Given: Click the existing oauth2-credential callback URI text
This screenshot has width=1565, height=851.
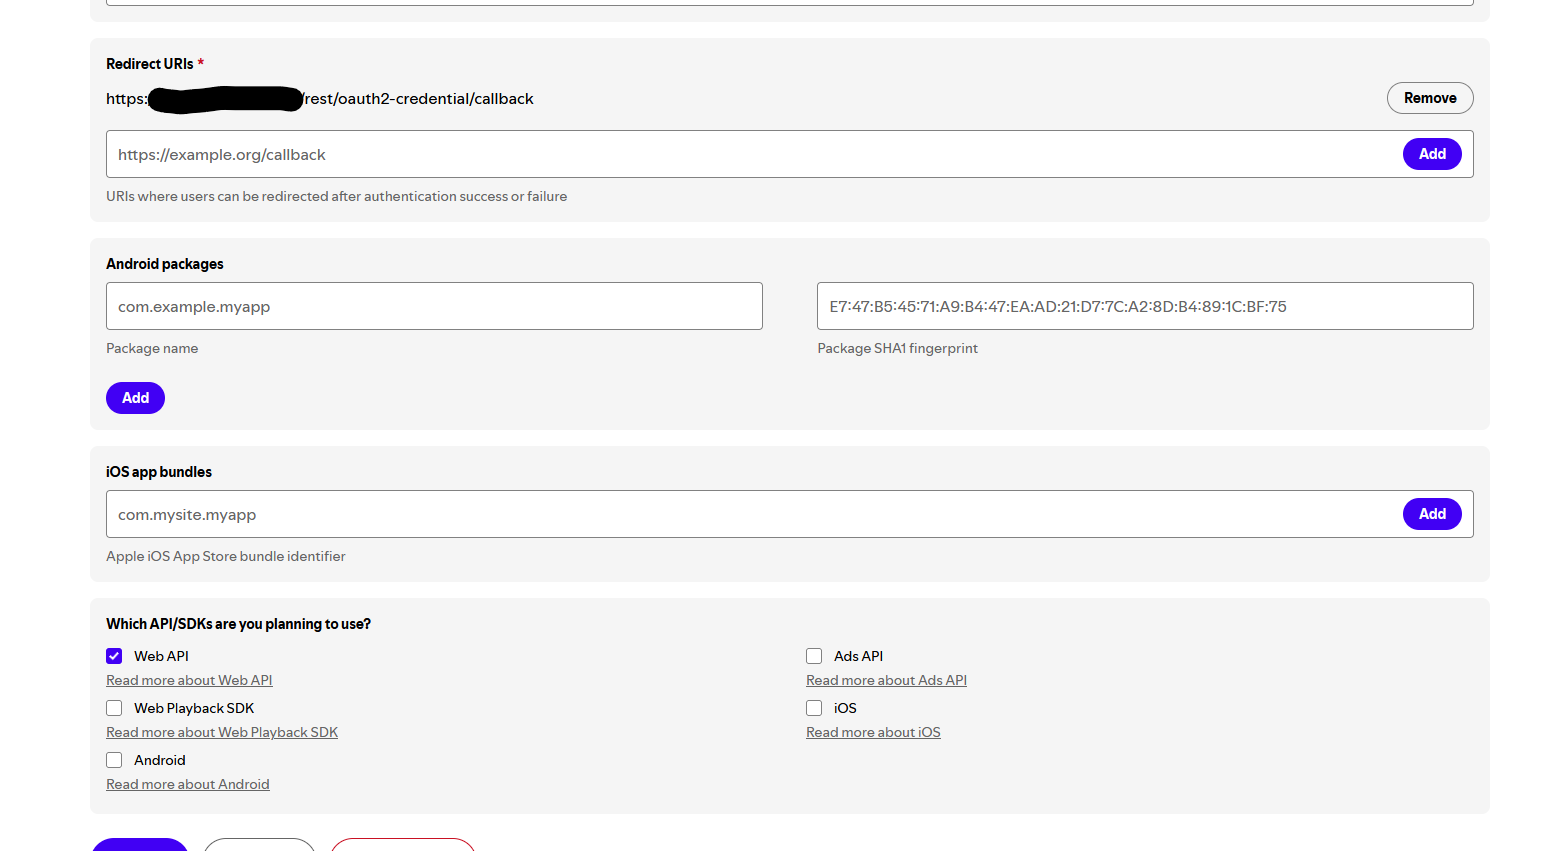Looking at the screenshot, I should (x=419, y=99).
